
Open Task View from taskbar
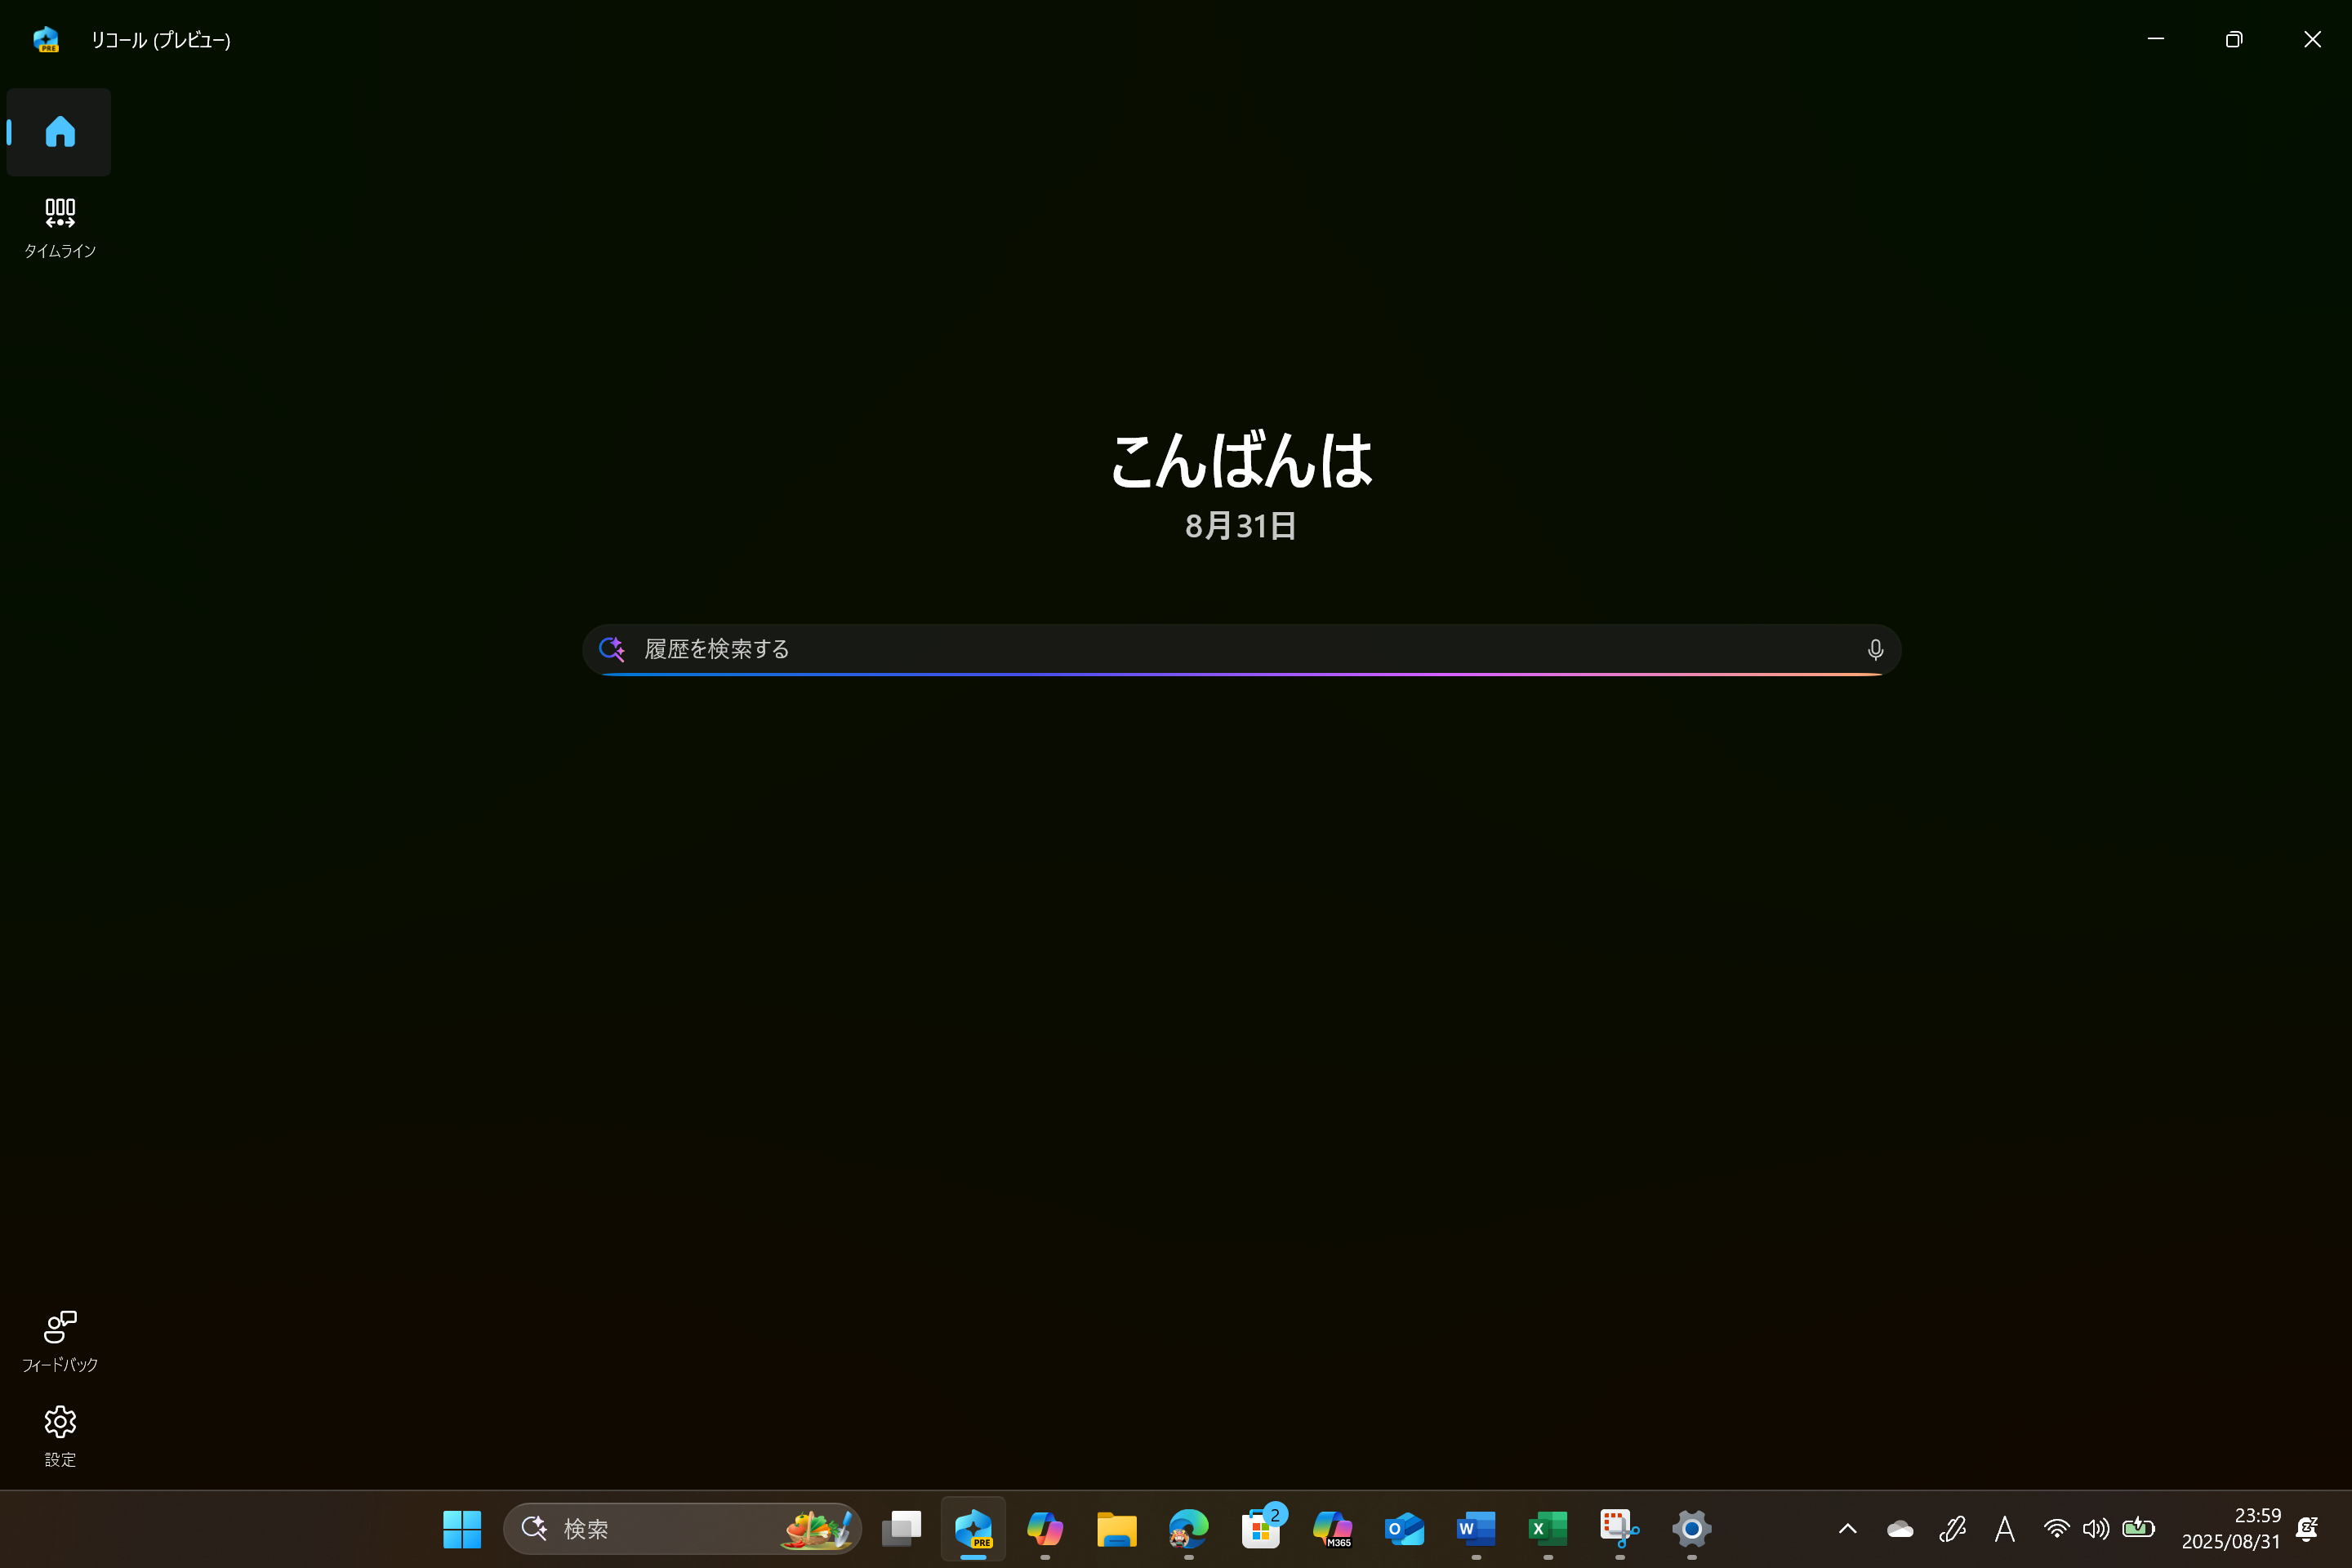pyautogui.click(x=901, y=1528)
